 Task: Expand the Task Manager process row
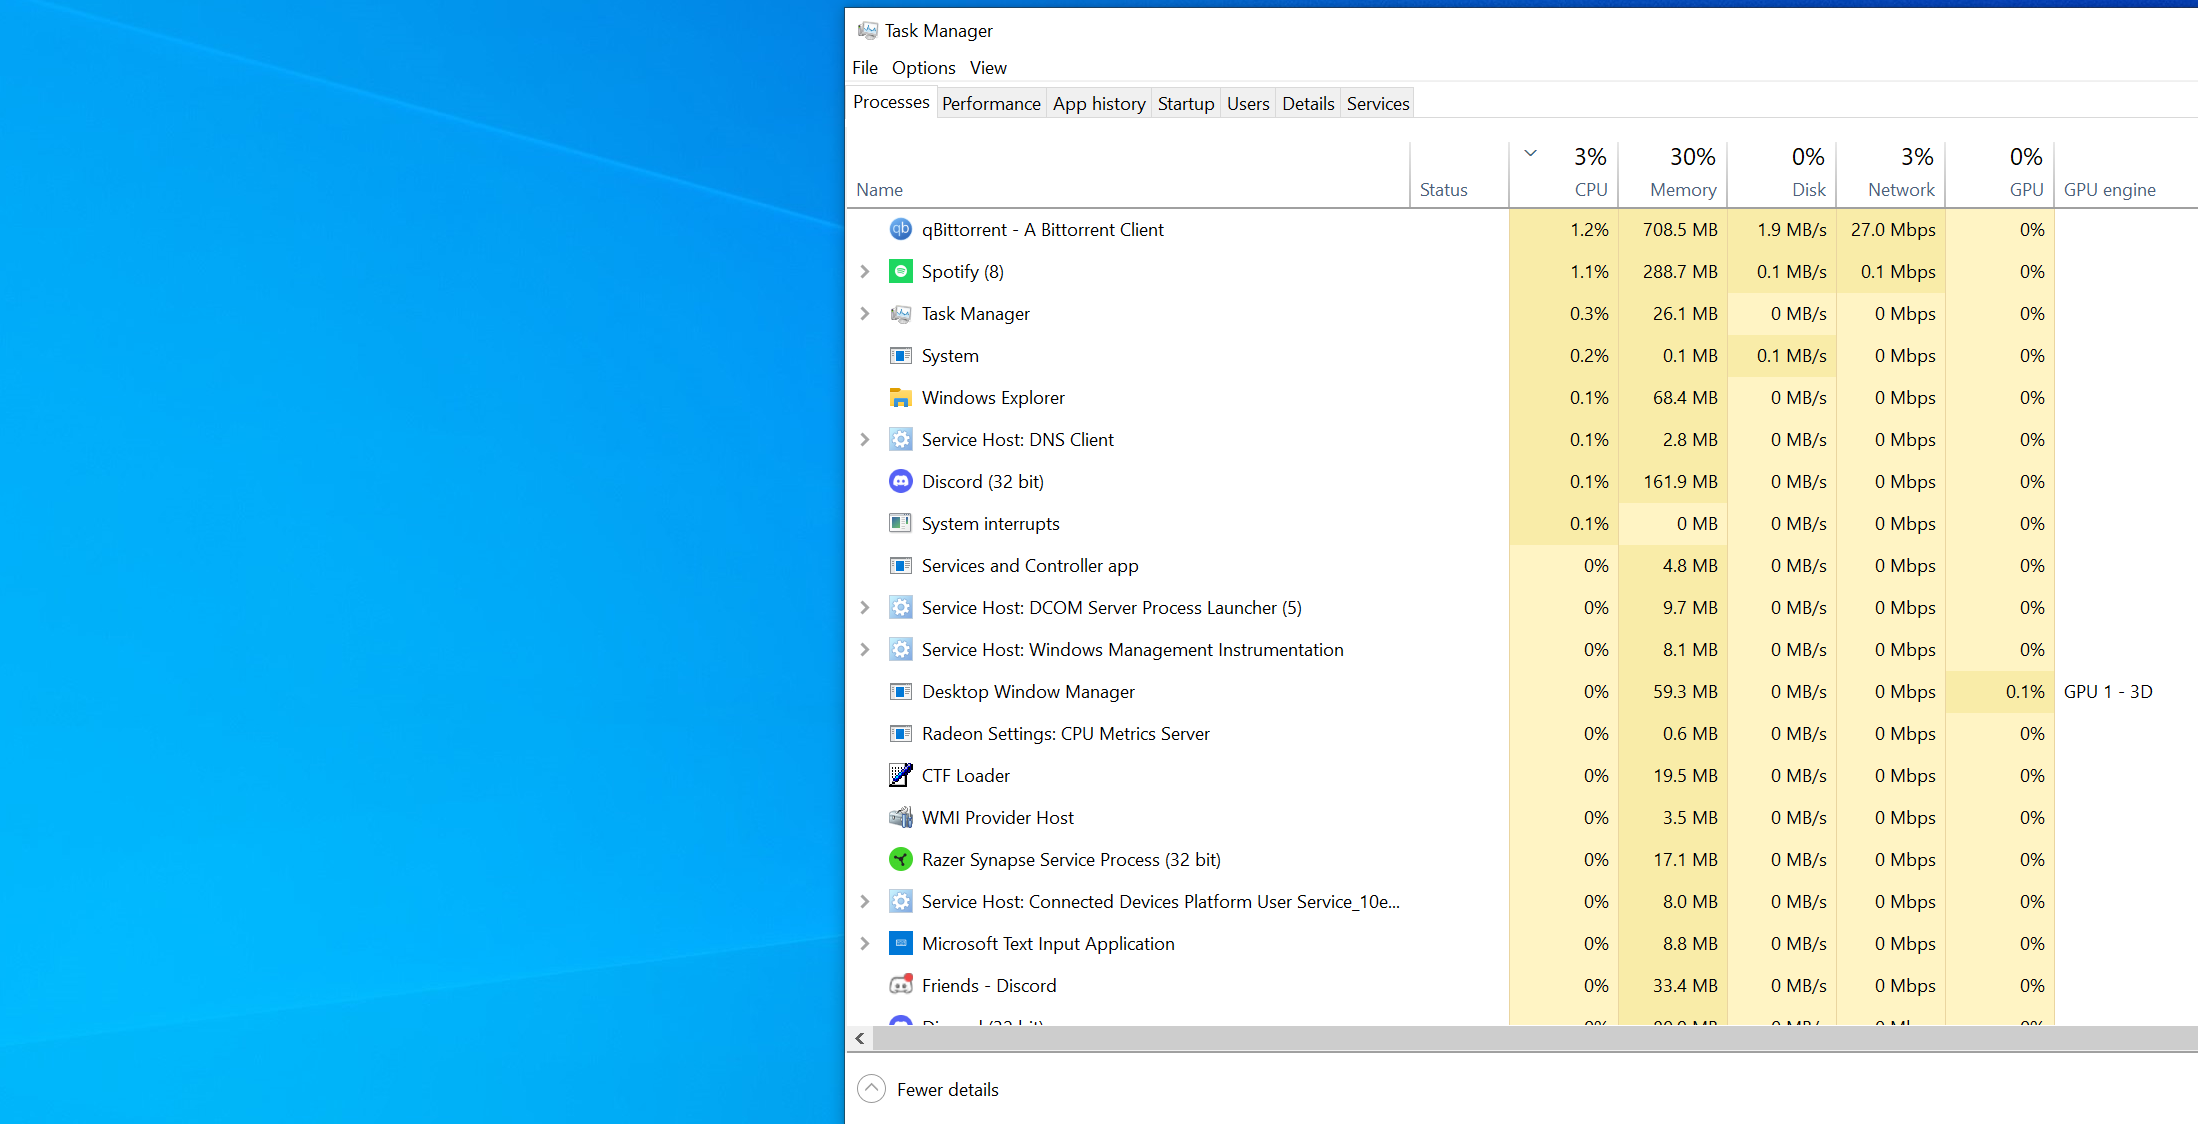[865, 314]
